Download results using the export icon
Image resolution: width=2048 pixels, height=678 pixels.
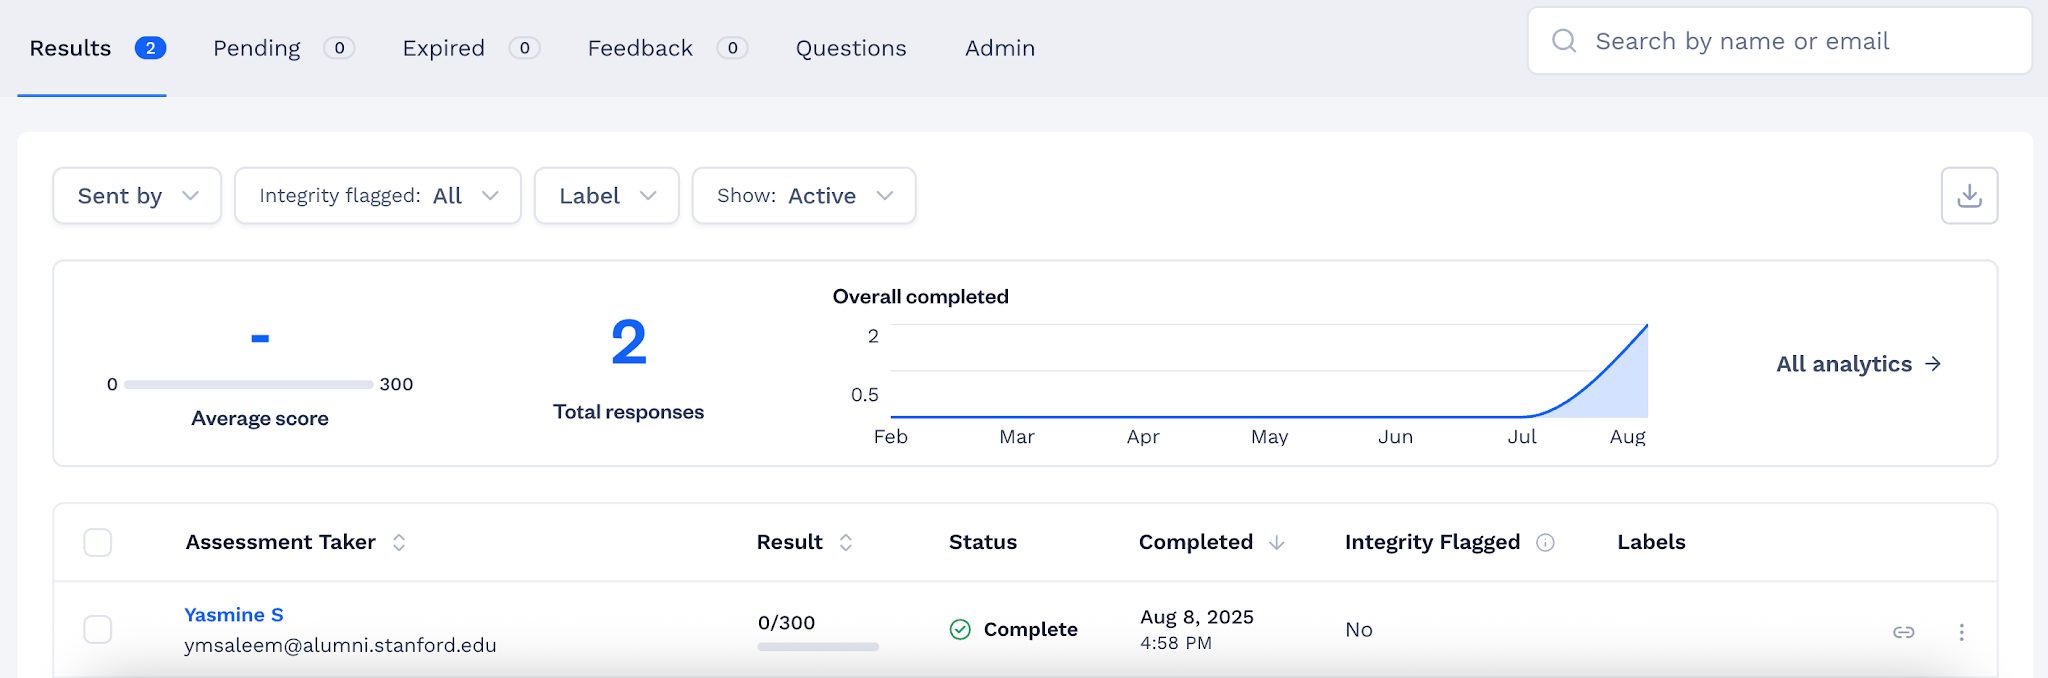pos(1969,195)
